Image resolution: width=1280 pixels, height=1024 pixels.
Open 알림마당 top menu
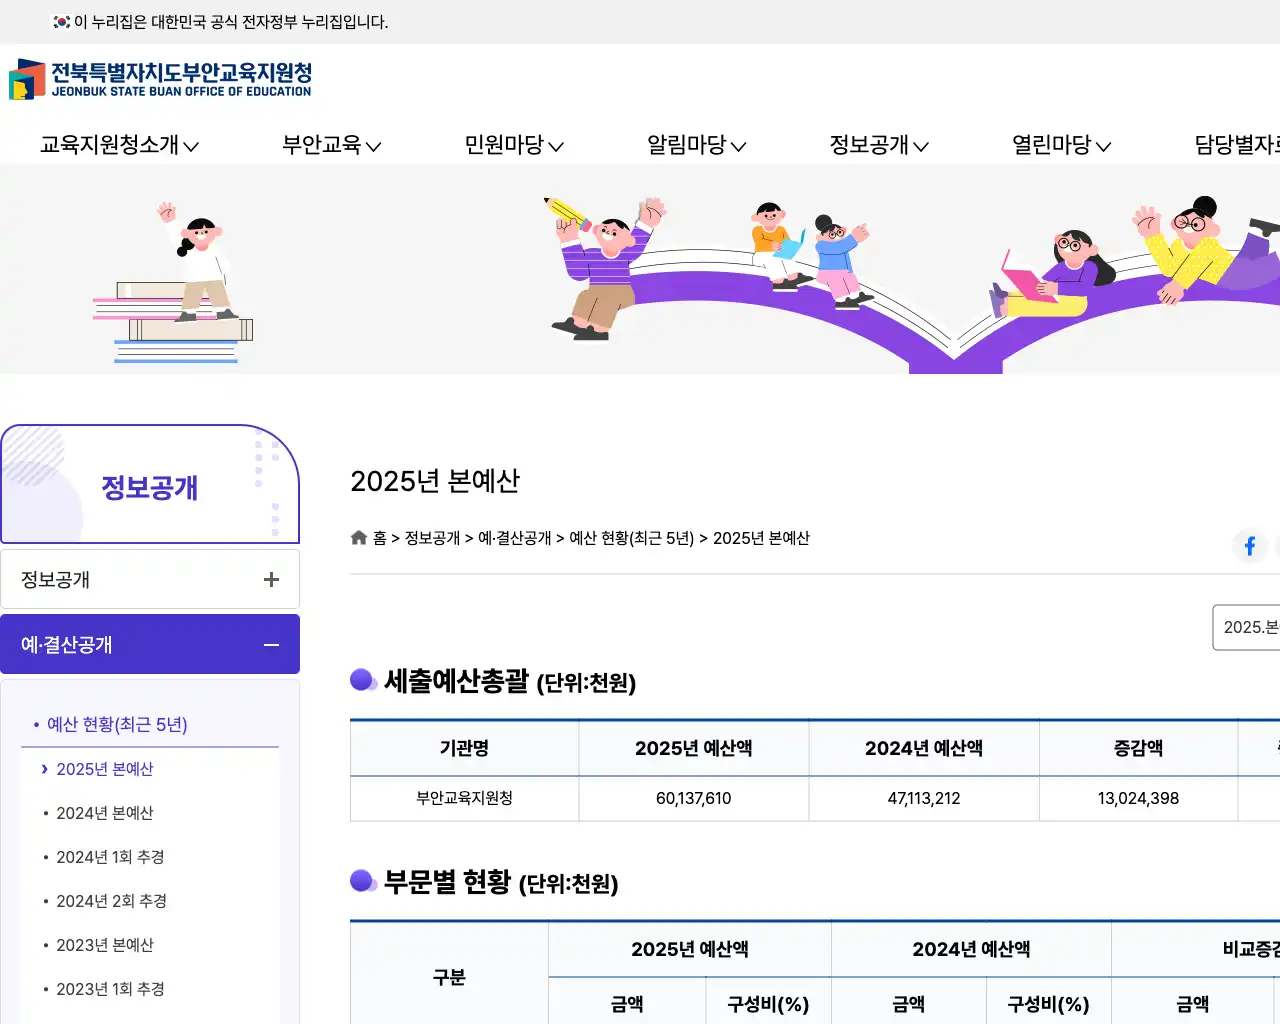697,145
